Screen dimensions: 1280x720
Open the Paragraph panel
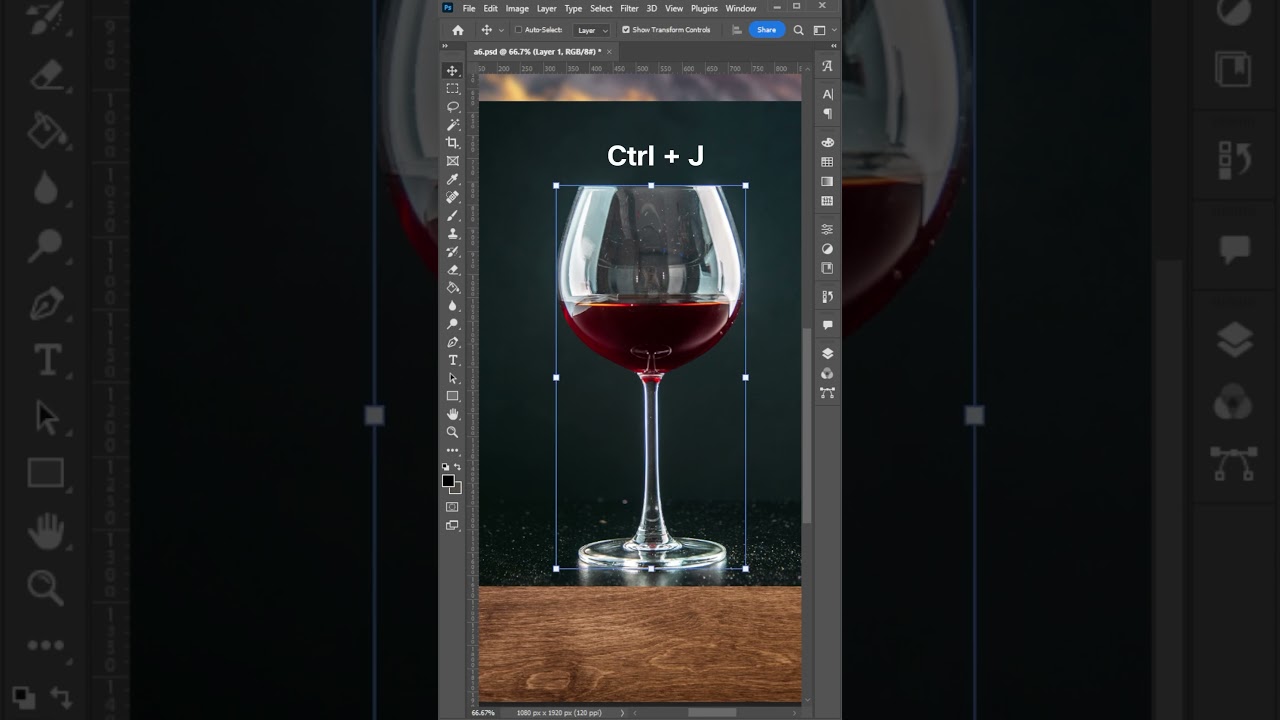(827, 114)
